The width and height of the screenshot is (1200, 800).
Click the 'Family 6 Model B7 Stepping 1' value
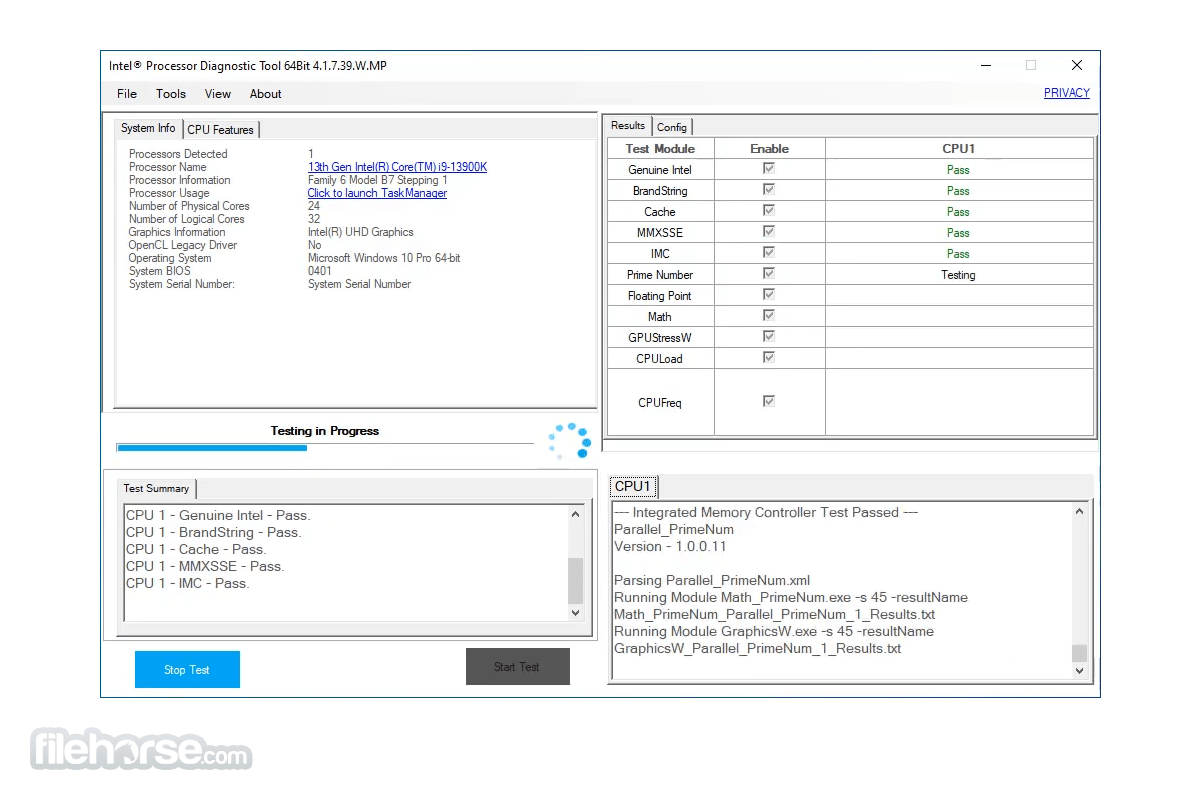(378, 180)
